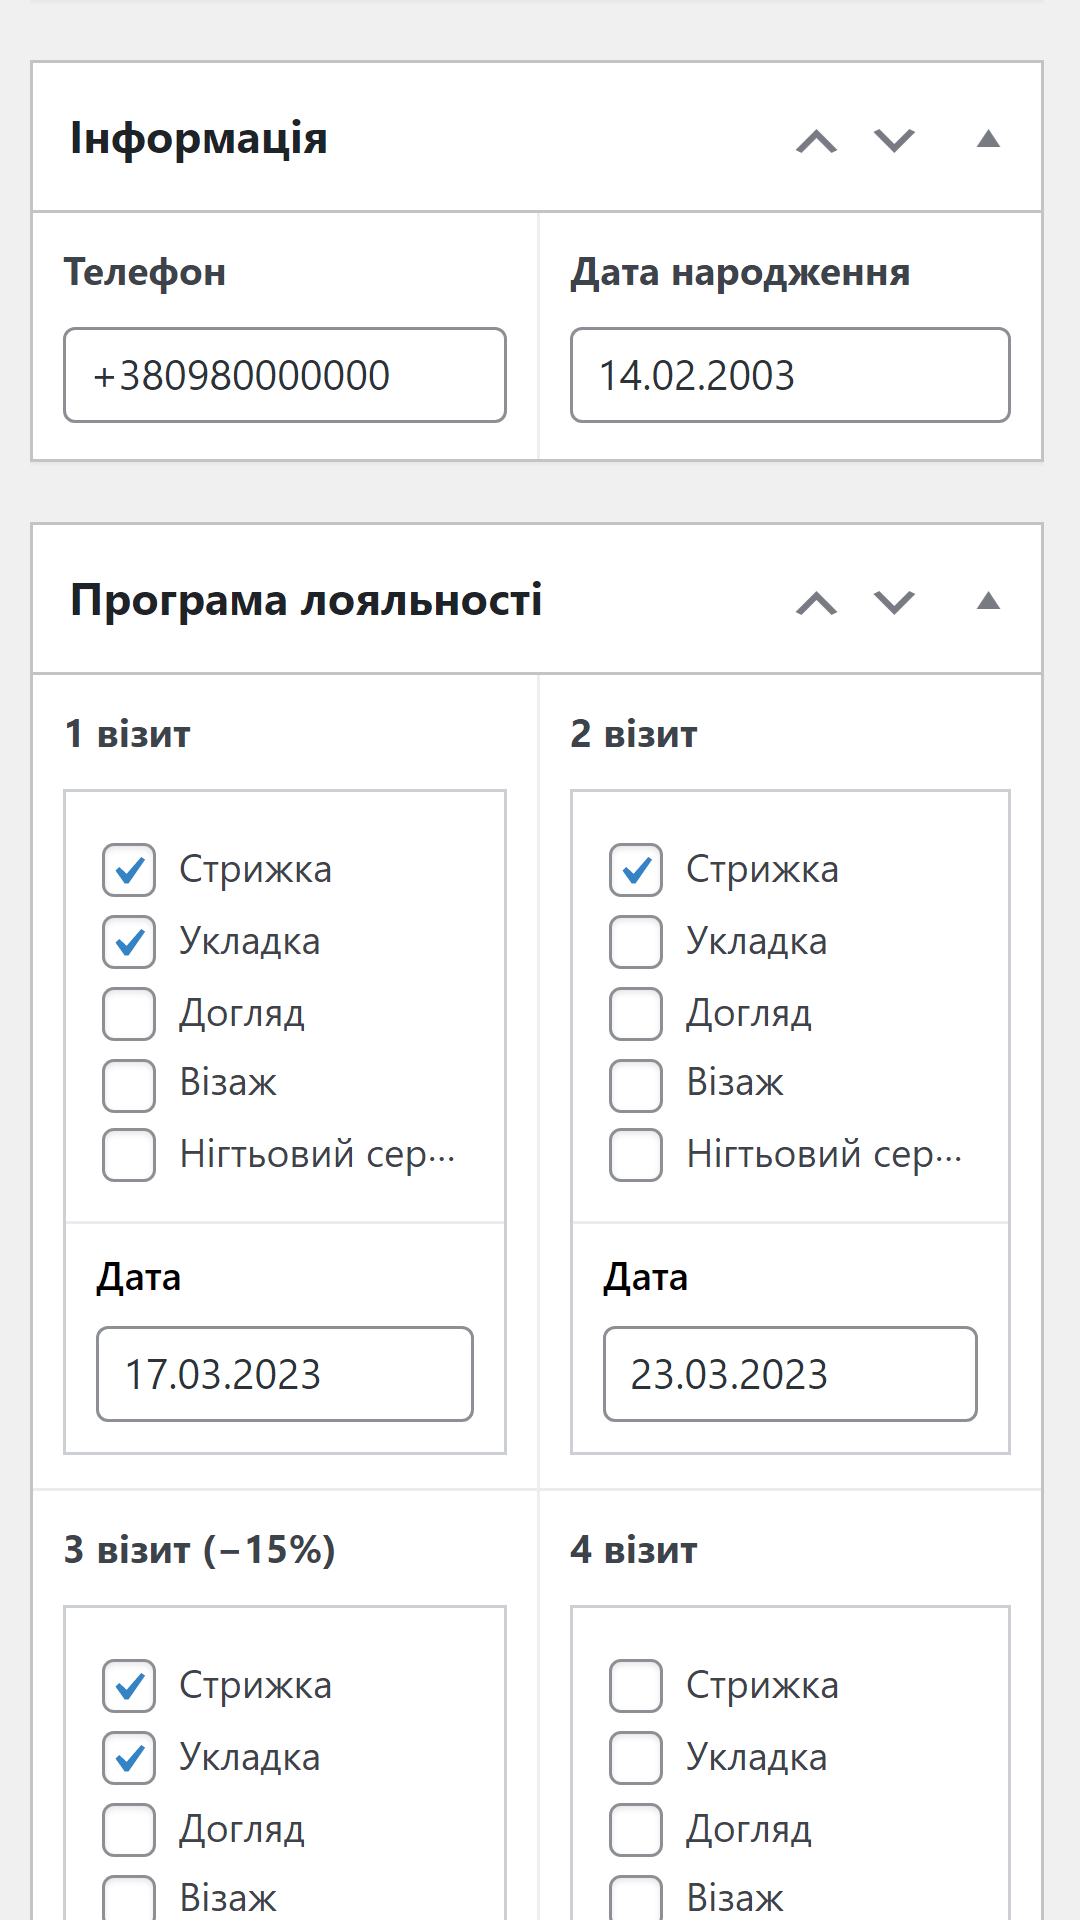Focus the 2 візит date field 23.03.2023
Image resolution: width=1080 pixels, height=1920 pixels.
[790, 1374]
